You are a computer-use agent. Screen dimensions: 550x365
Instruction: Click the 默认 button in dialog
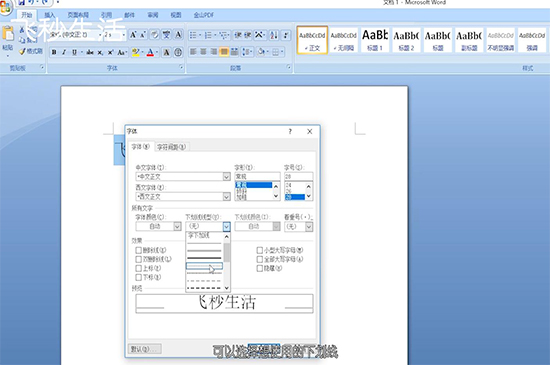coord(145,349)
